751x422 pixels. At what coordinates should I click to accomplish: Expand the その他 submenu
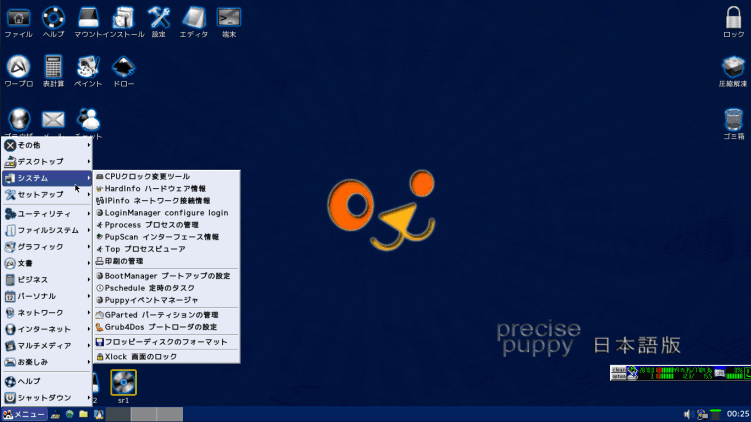47,145
